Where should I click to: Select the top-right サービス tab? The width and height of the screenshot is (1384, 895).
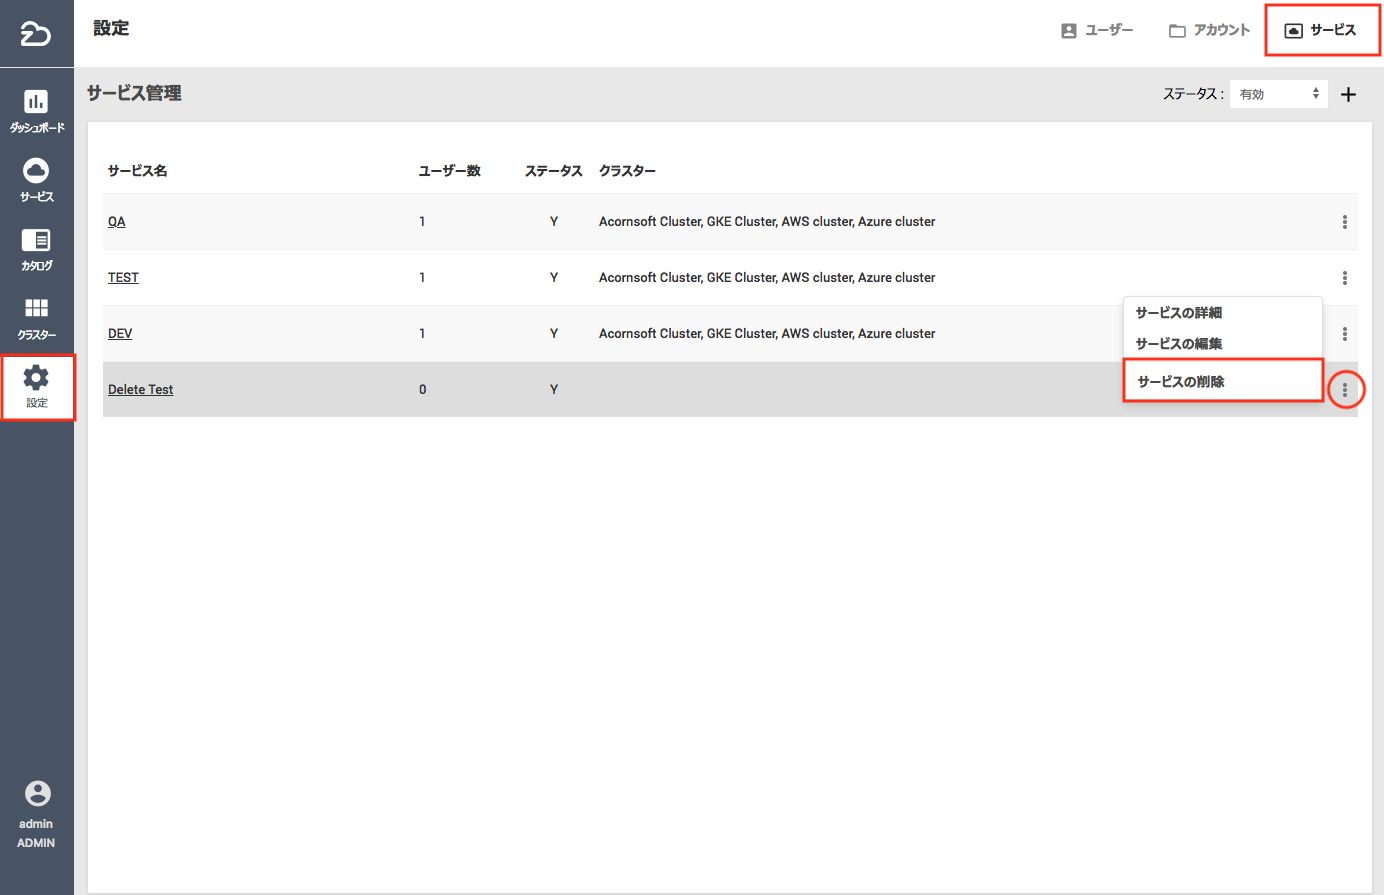(1321, 31)
